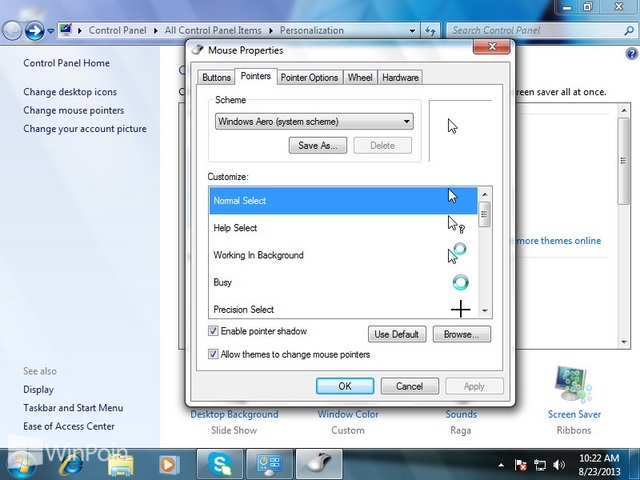Open Change mouse pointers link

tap(73, 110)
